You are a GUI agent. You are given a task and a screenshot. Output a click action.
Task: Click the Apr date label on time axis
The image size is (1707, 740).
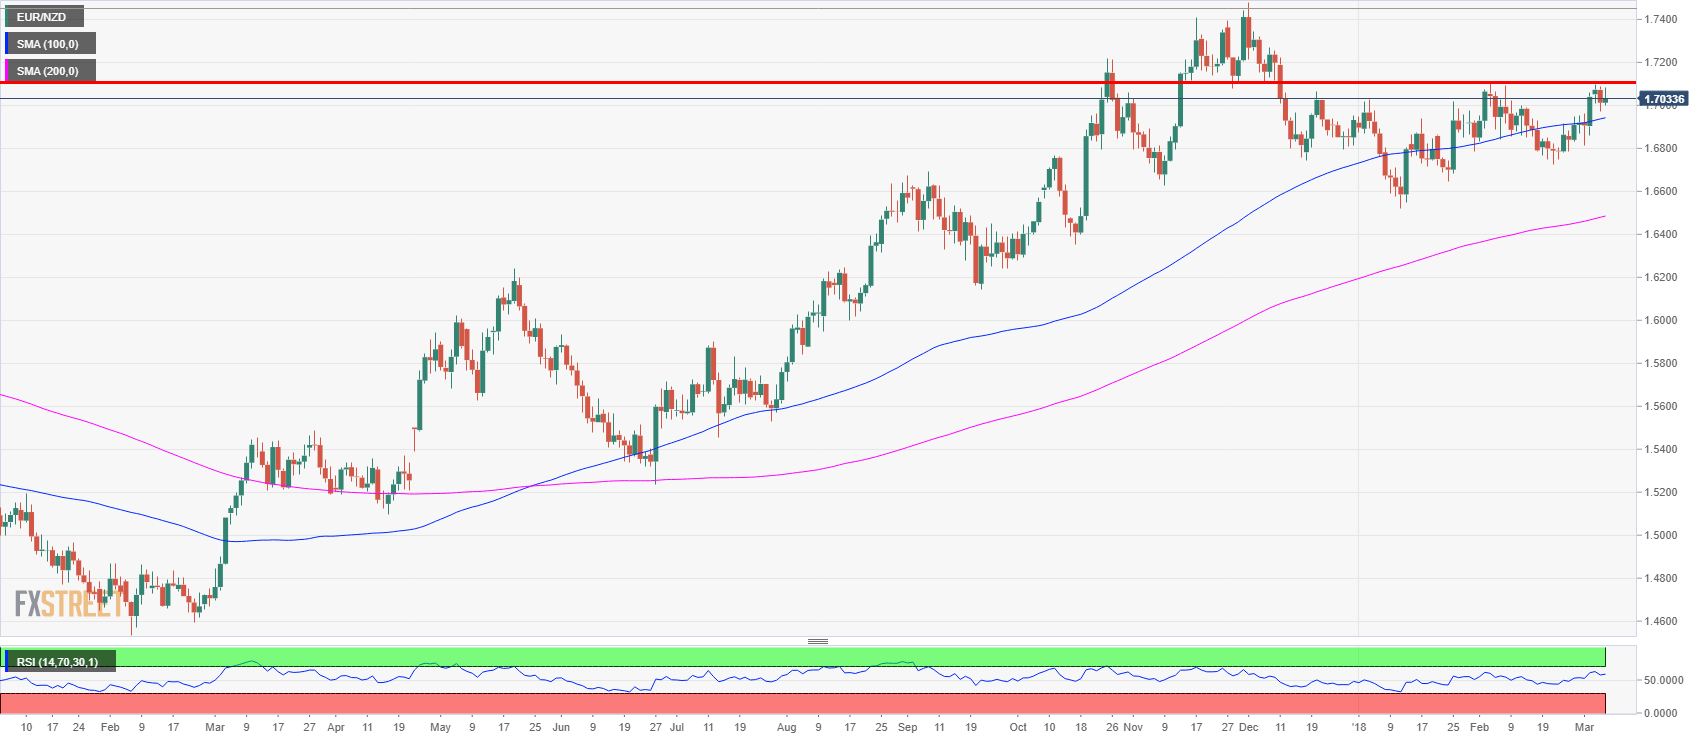coord(336,727)
